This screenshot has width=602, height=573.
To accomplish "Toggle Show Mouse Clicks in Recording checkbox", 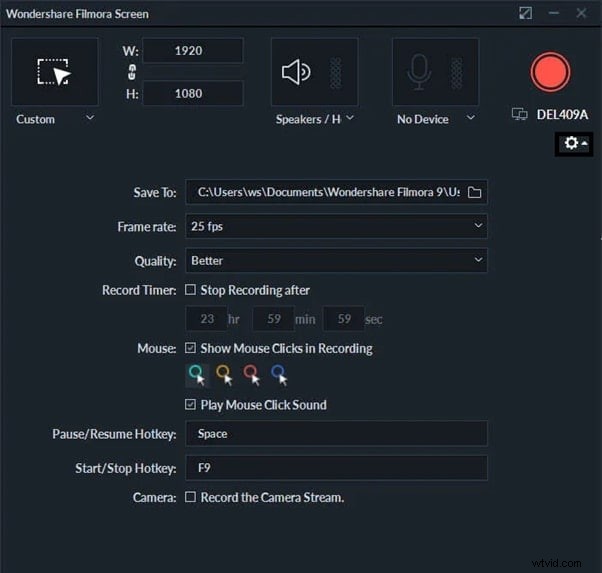I will pyautogui.click(x=190, y=348).
